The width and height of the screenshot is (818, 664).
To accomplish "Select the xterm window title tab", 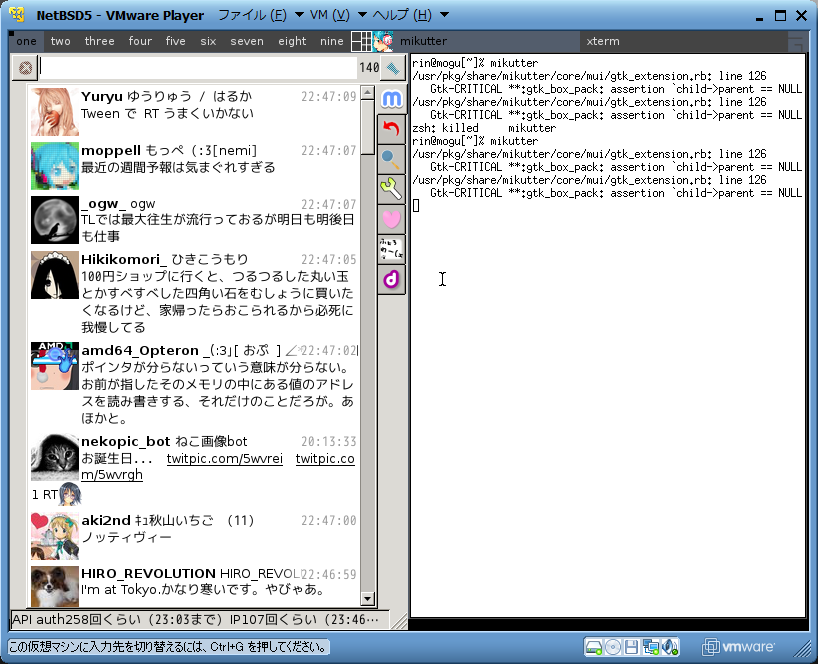I will click(683, 41).
